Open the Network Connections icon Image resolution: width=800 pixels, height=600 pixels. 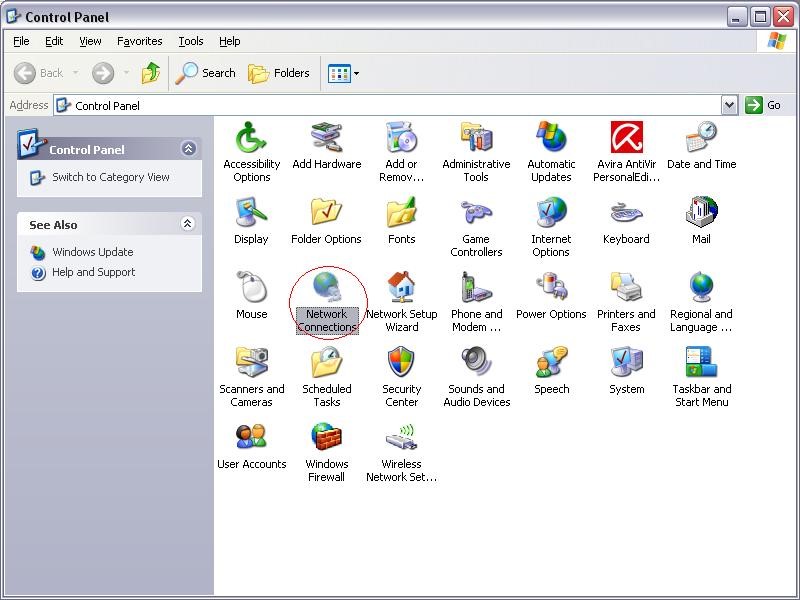coord(327,288)
